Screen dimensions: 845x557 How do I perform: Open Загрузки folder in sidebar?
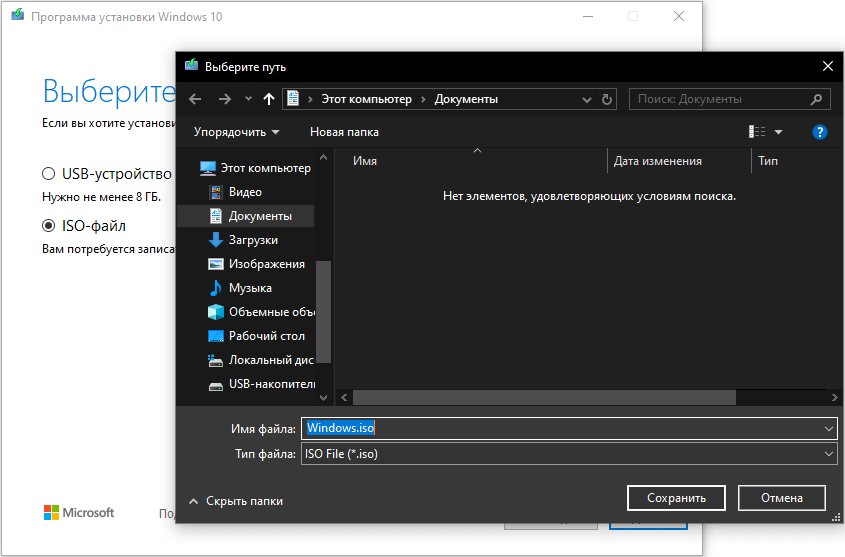tap(253, 240)
